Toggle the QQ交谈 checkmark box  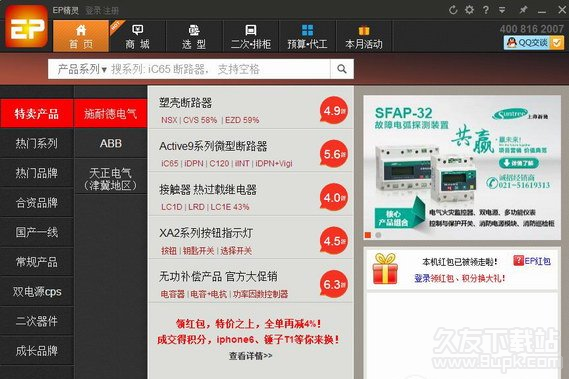click(x=557, y=43)
